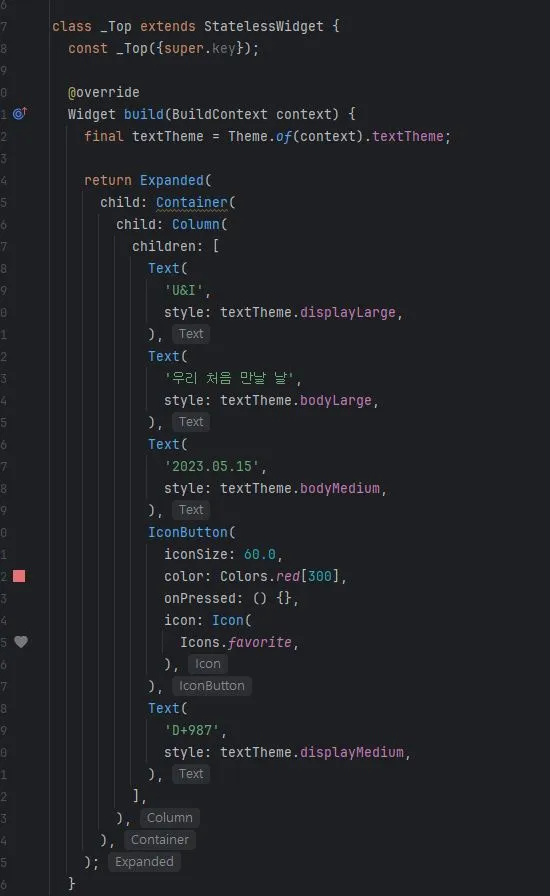The width and height of the screenshot is (550, 896).
Task: Click the 'Text' closing hint after bodyMedium
Action: click(190, 510)
